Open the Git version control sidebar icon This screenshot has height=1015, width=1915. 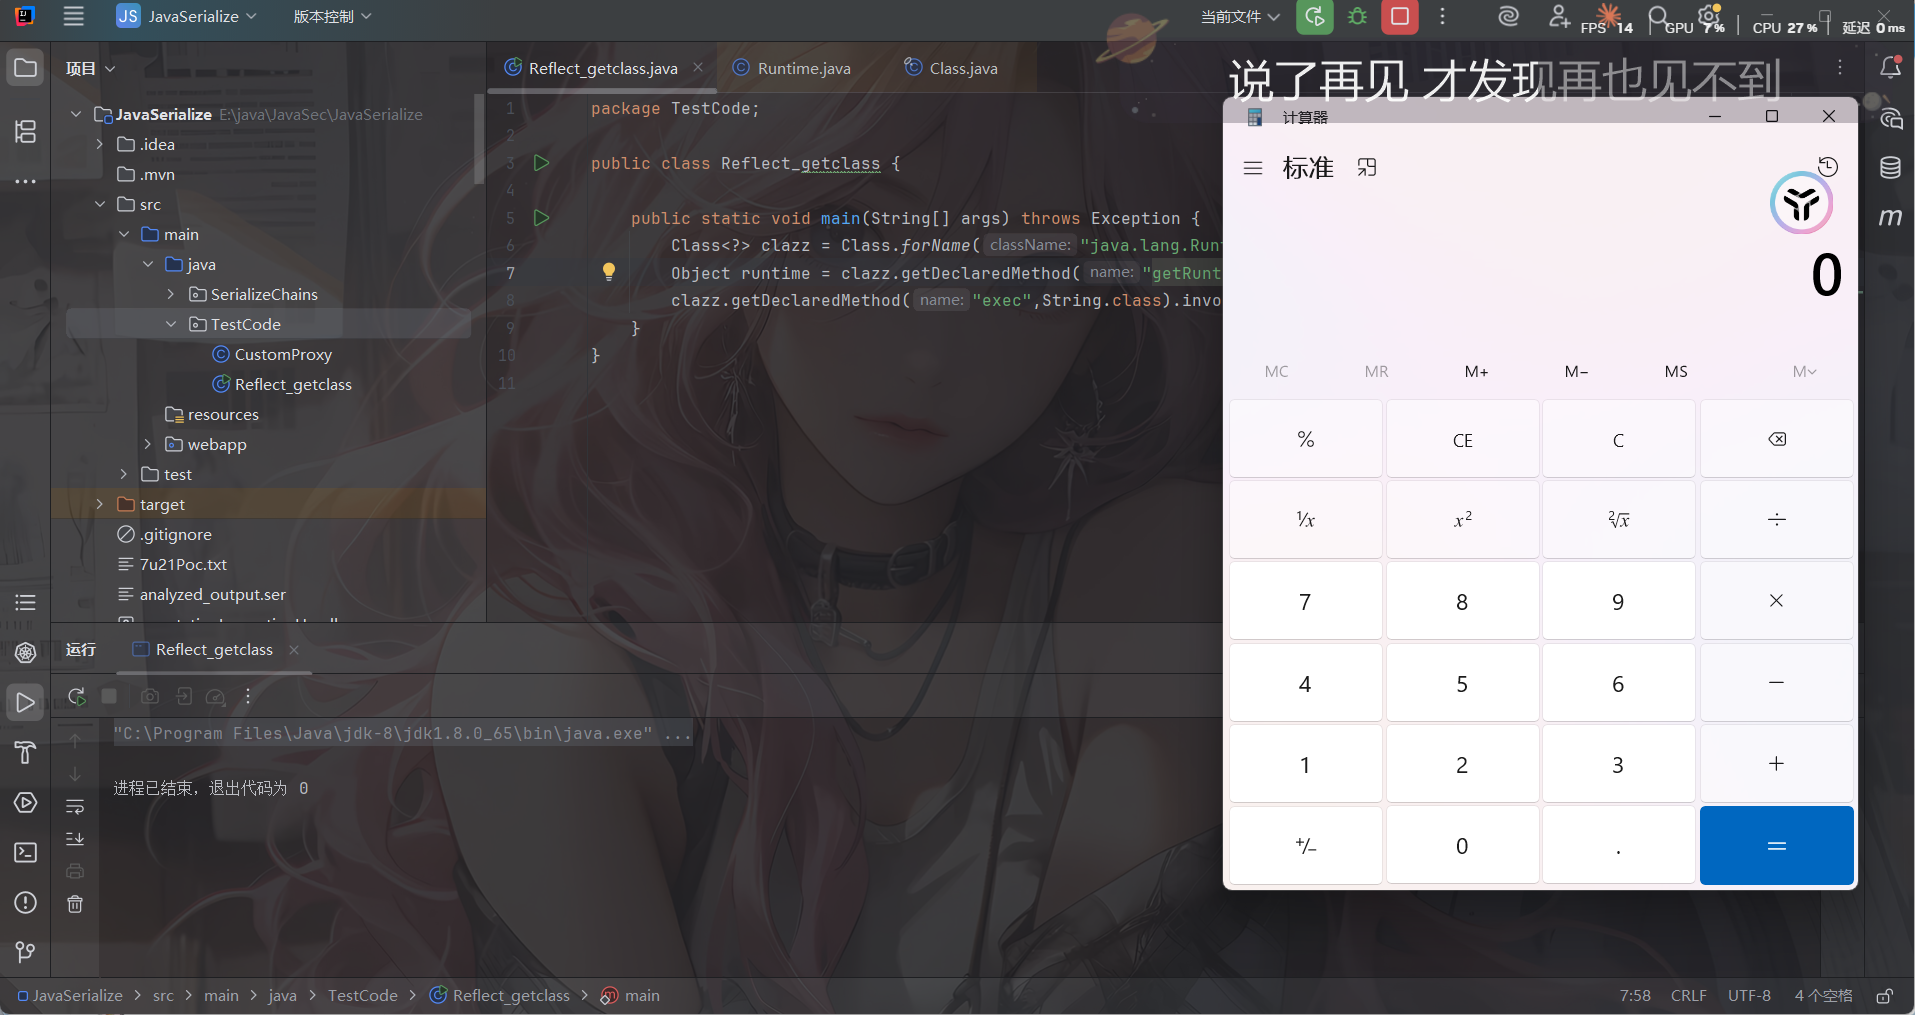click(25, 952)
